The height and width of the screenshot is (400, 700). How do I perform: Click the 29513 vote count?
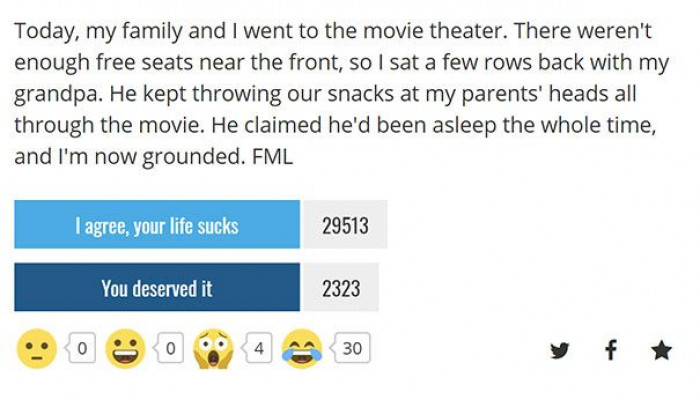(346, 225)
